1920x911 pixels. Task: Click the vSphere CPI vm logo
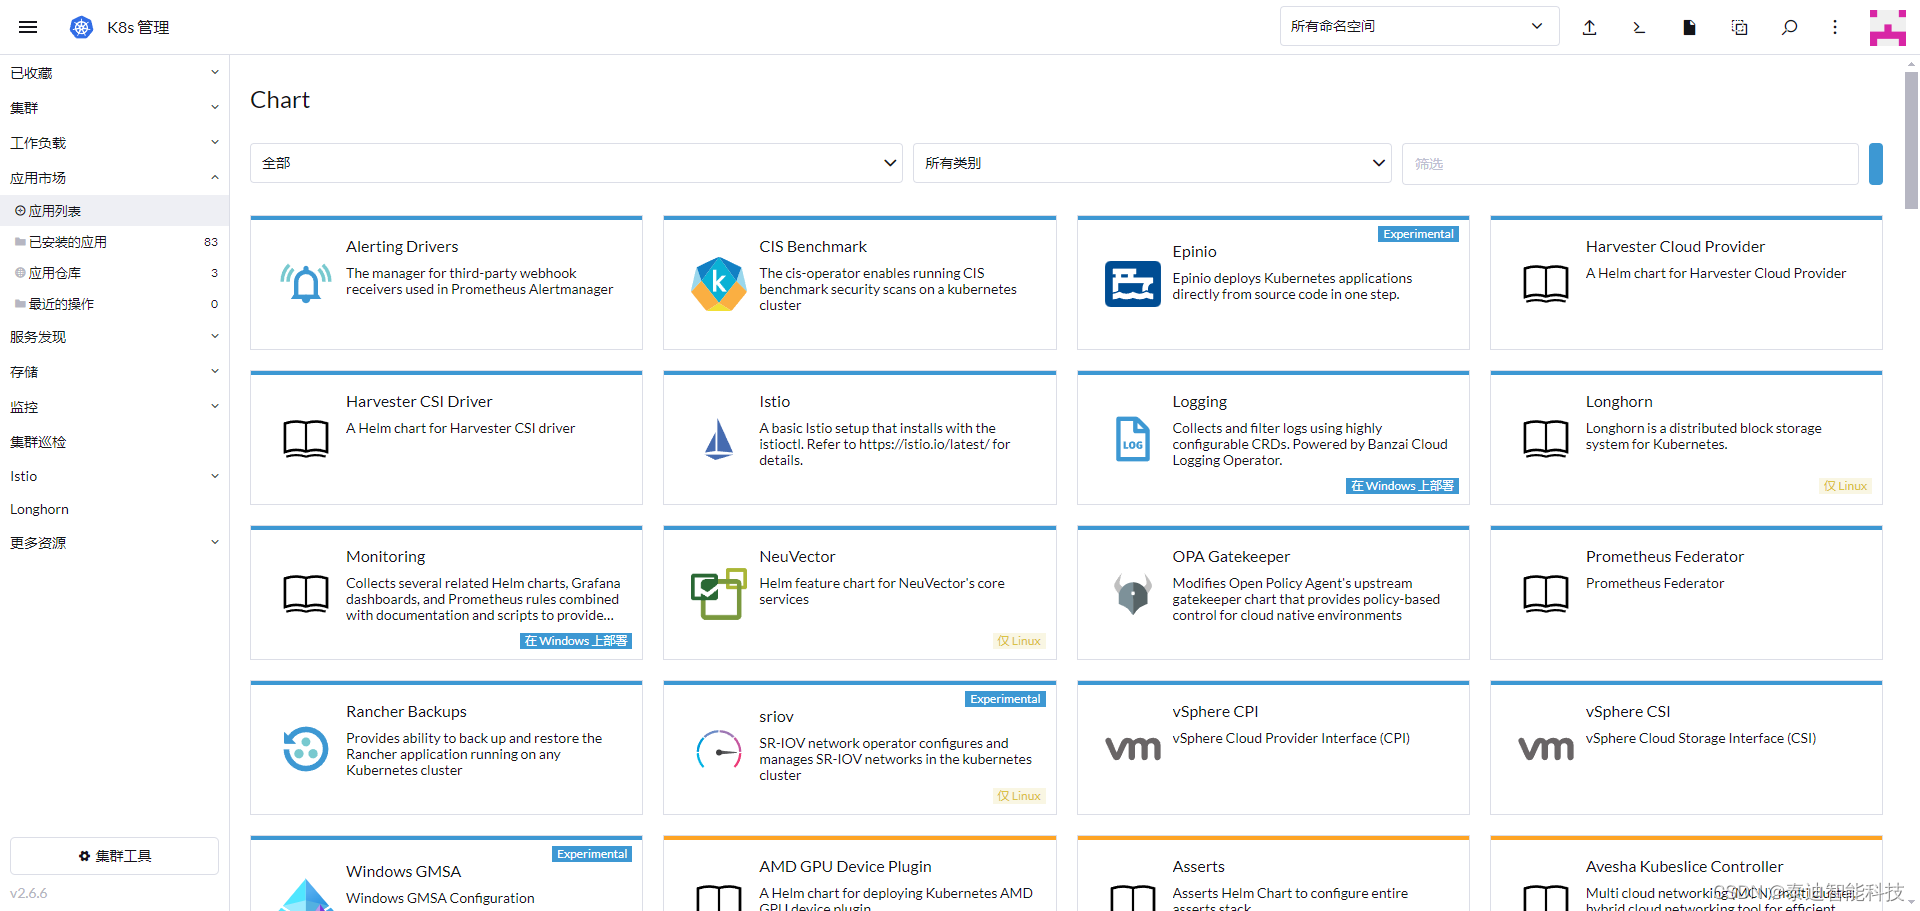pyautogui.click(x=1132, y=748)
